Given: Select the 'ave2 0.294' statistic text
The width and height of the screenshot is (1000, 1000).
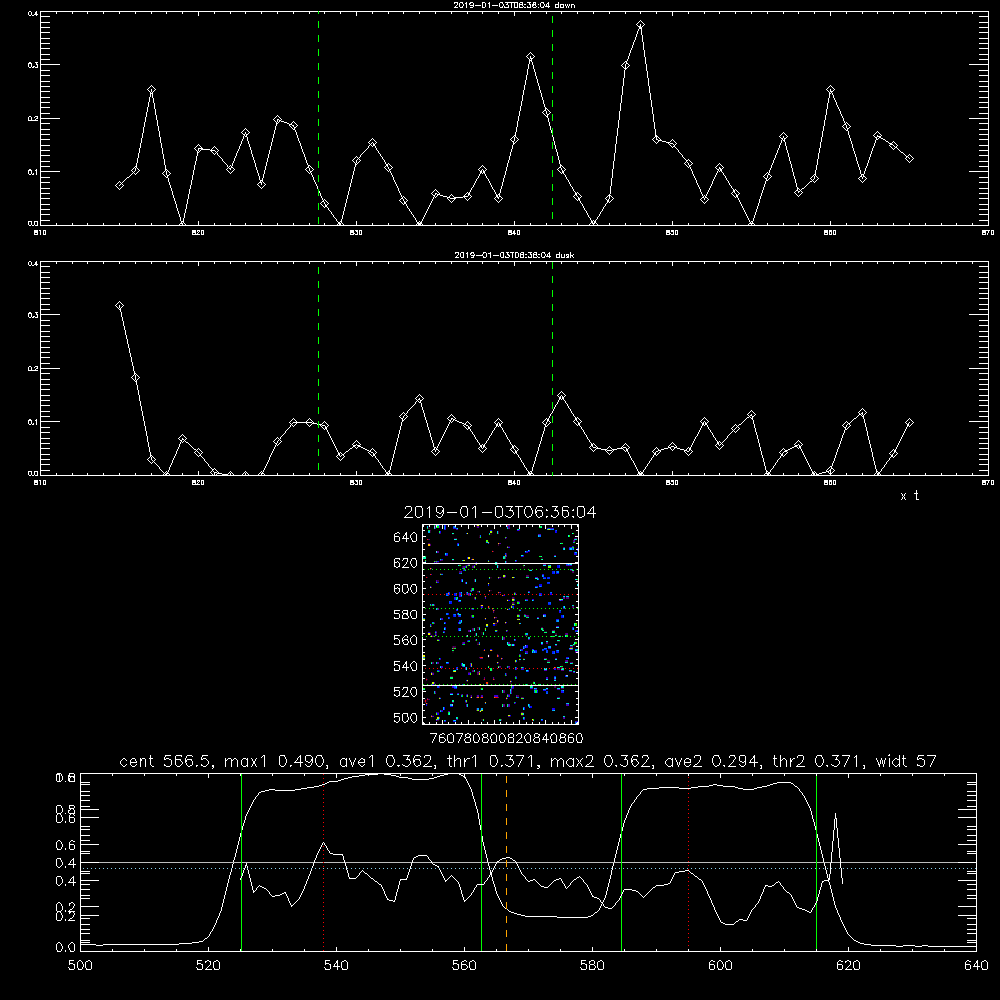Looking at the screenshot, I should (x=711, y=761).
